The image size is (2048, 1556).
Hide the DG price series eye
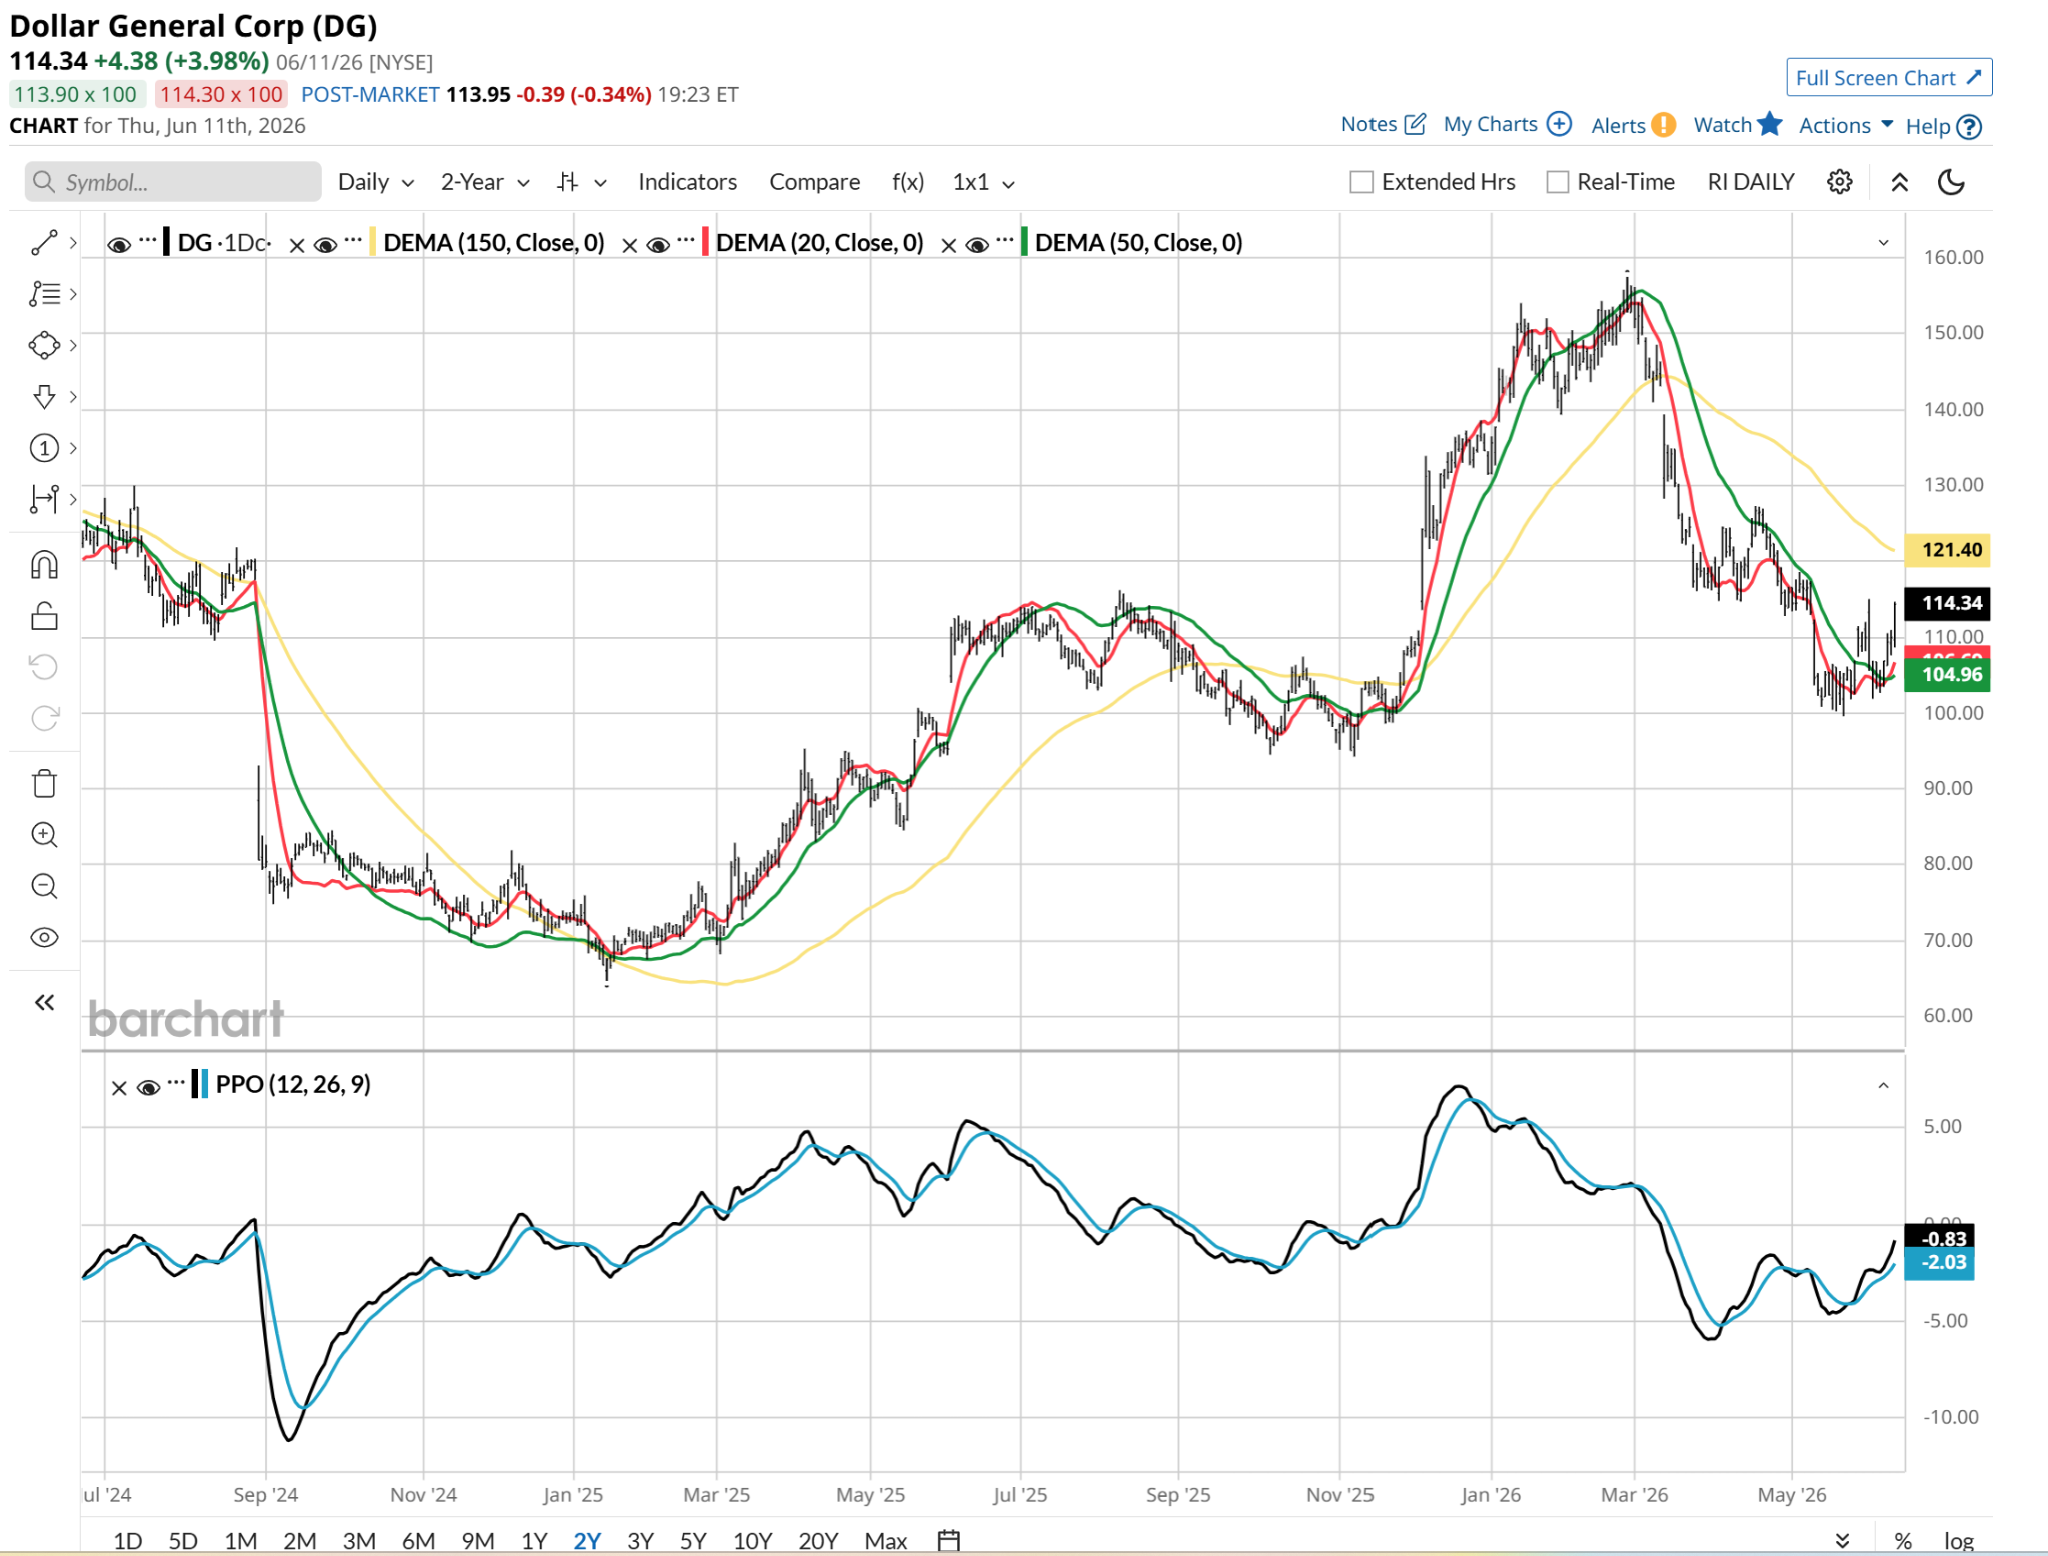[x=119, y=245]
